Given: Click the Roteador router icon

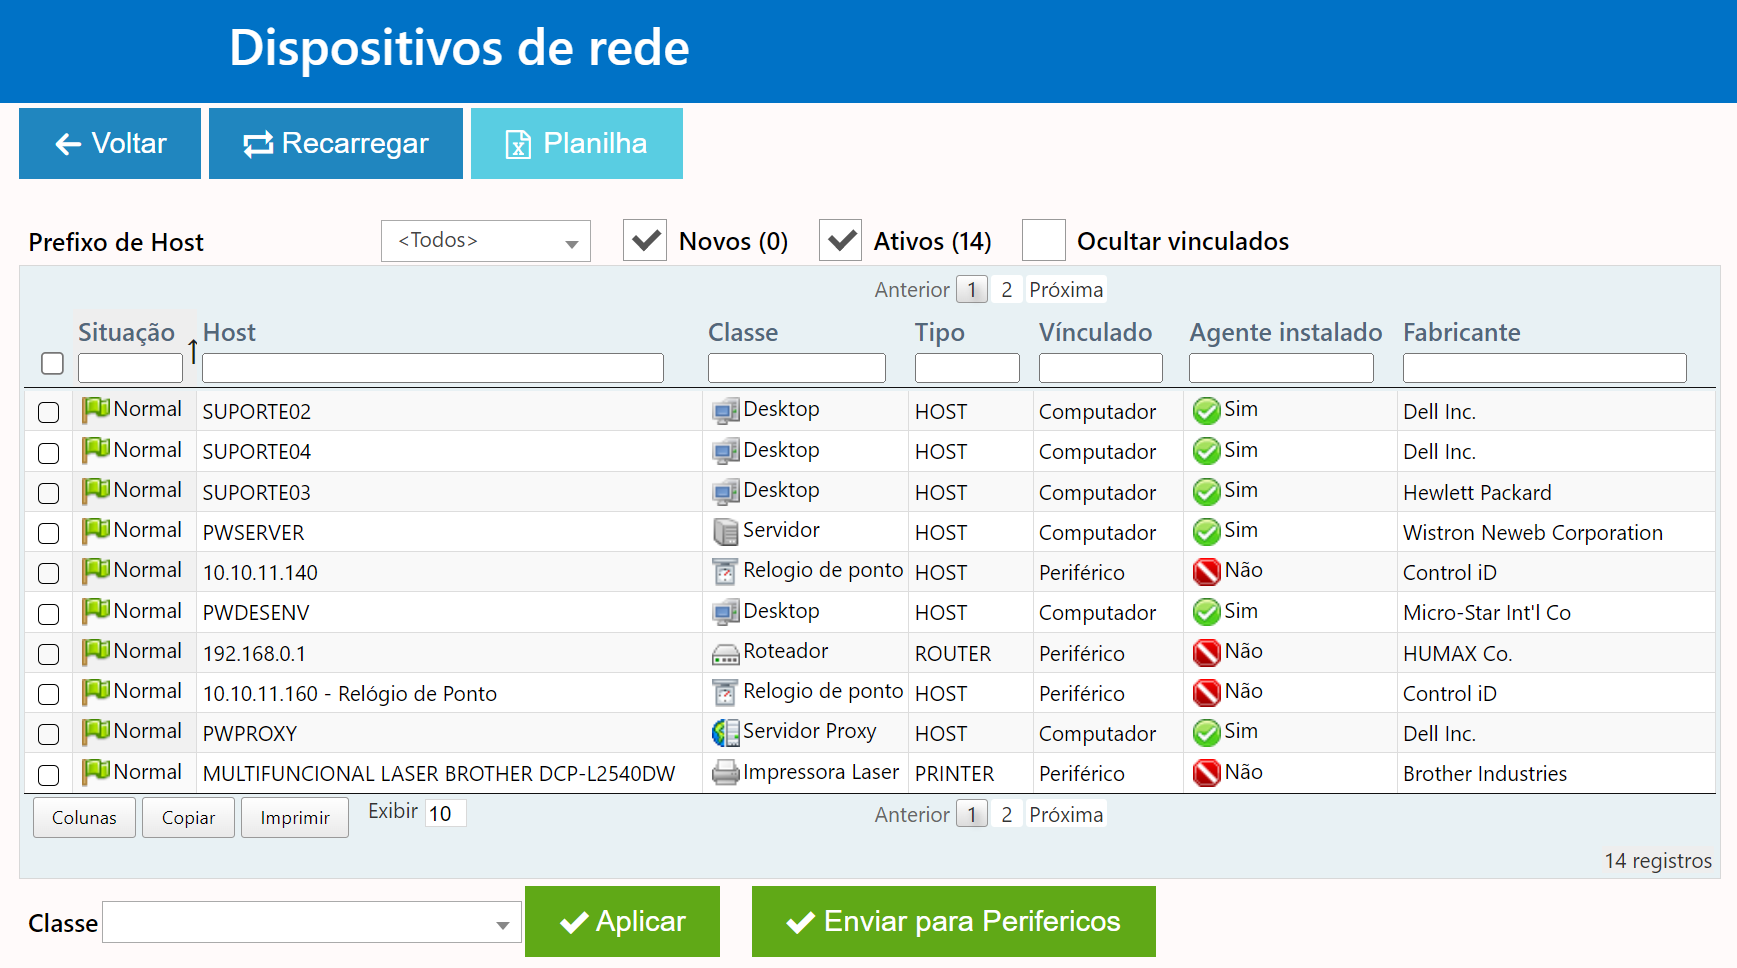Looking at the screenshot, I should point(726,652).
